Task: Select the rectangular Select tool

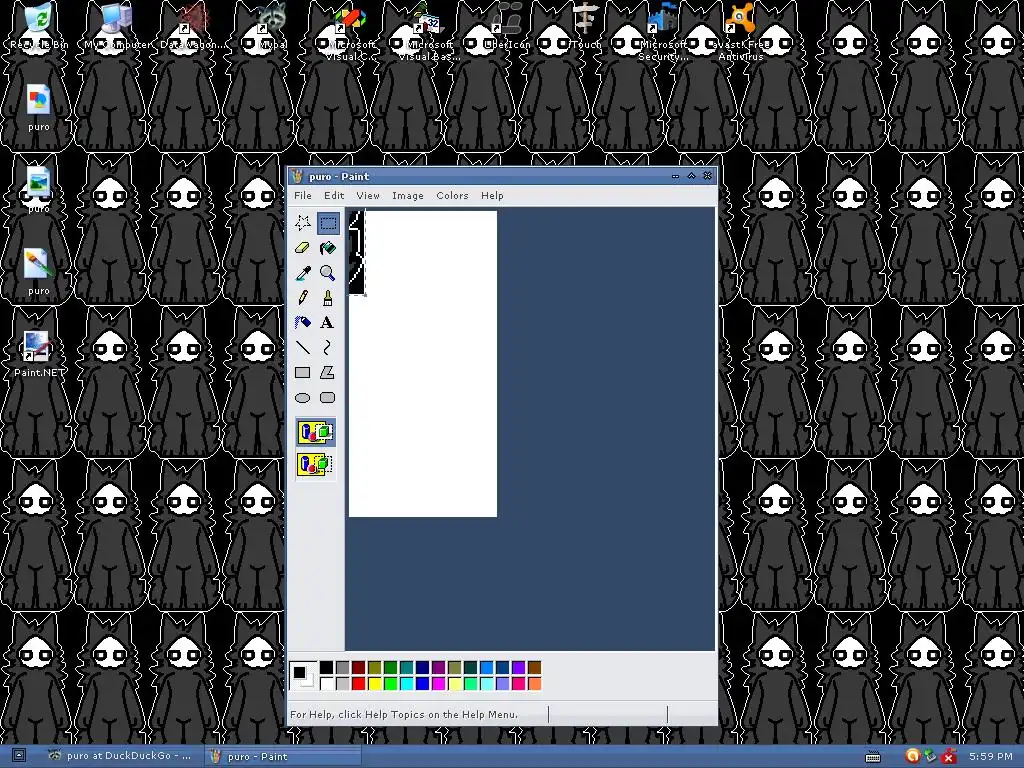Action: (x=328, y=223)
